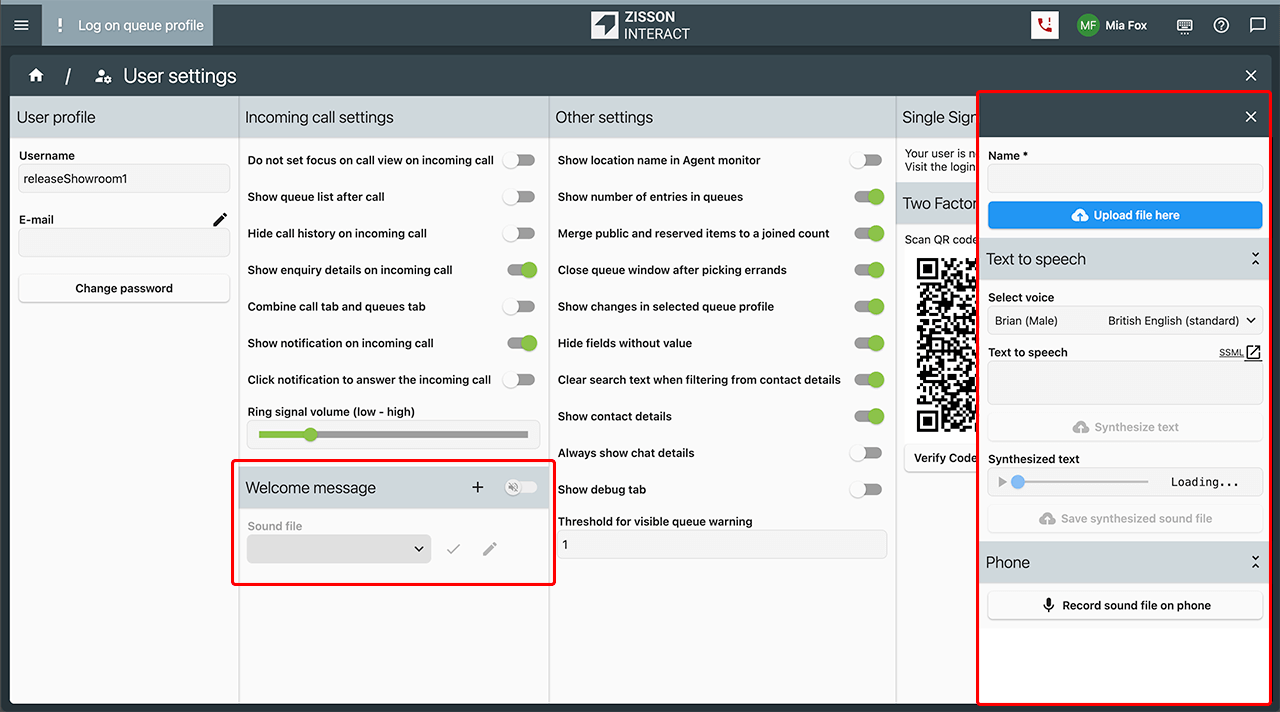This screenshot has width=1280, height=712.
Task: Collapse the Text to speech section
Action: point(1255,259)
